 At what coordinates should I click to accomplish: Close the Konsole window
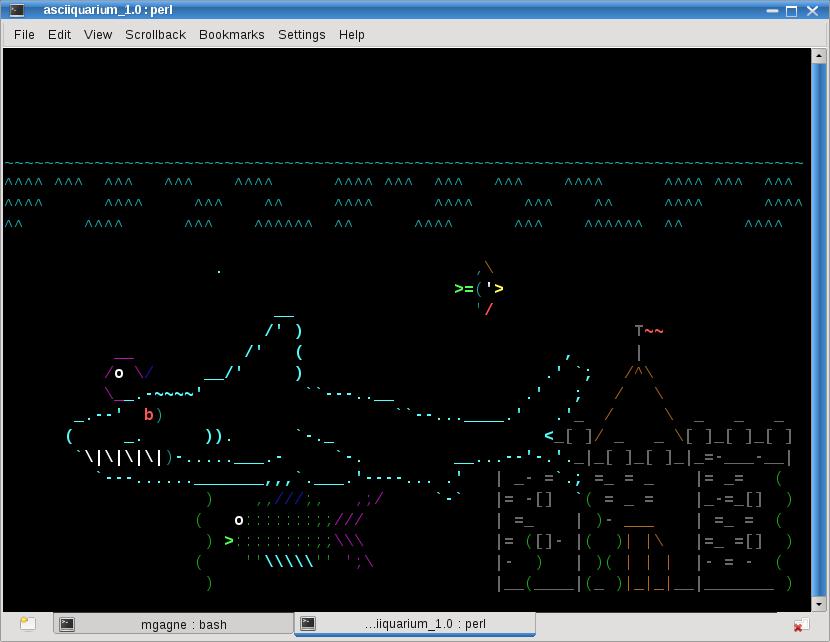[x=814, y=11]
